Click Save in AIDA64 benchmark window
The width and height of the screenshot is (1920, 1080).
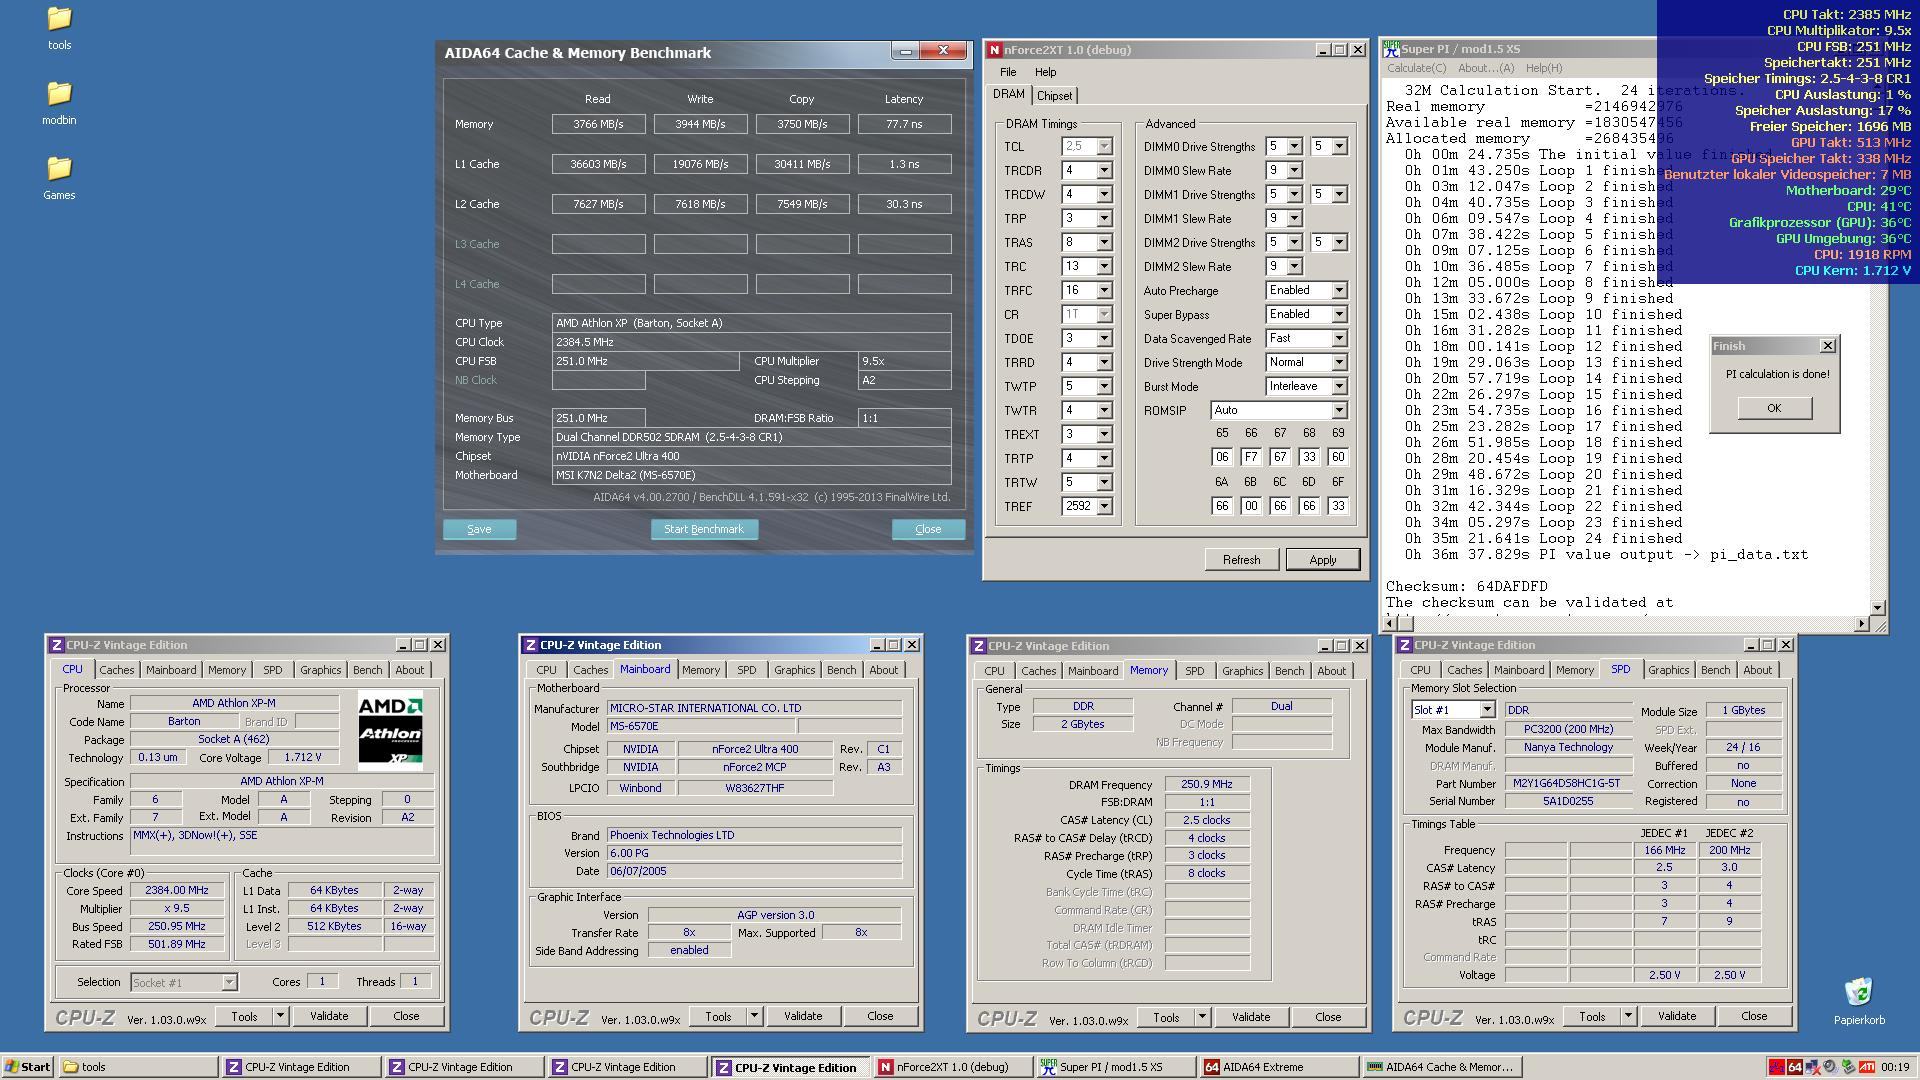(479, 529)
